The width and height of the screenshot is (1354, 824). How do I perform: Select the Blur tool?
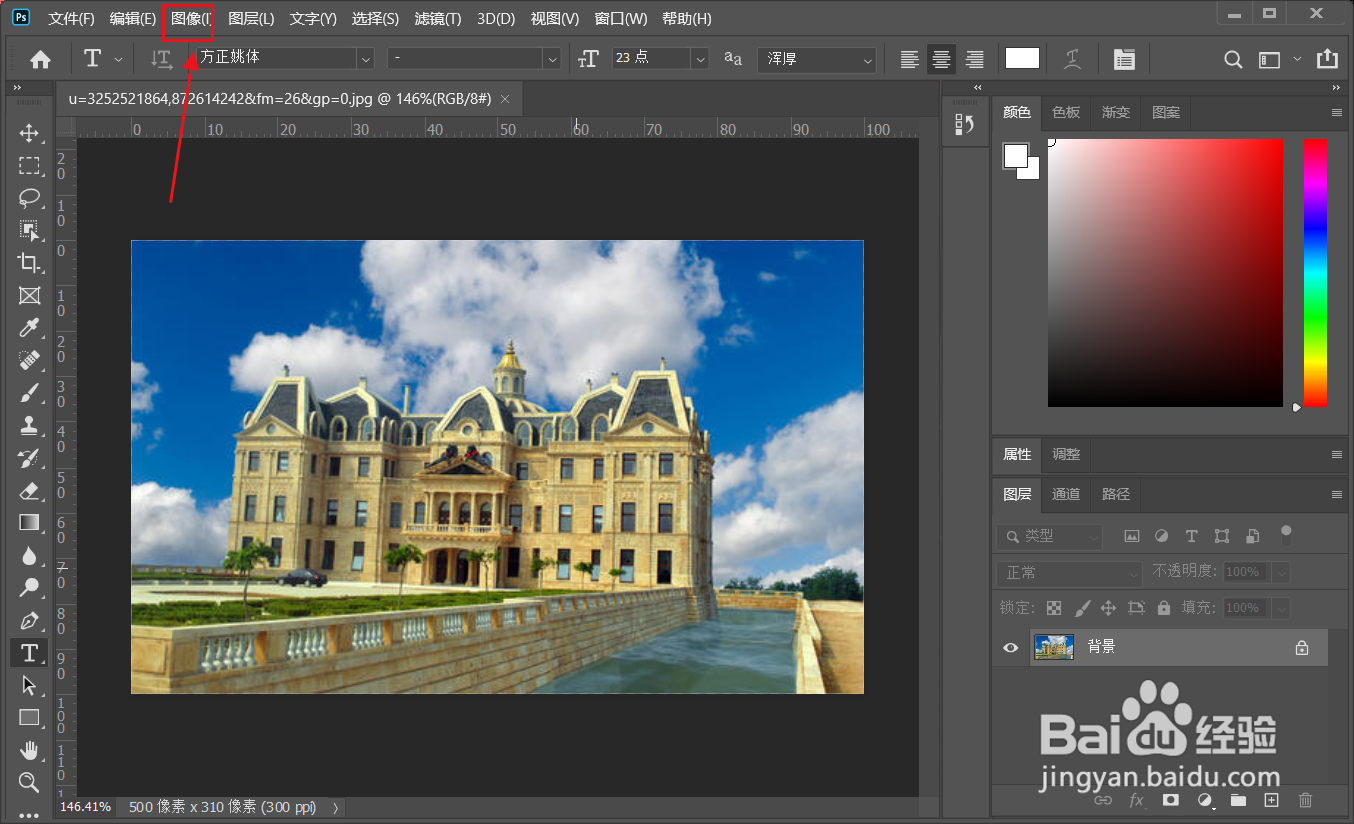(29, 555)
